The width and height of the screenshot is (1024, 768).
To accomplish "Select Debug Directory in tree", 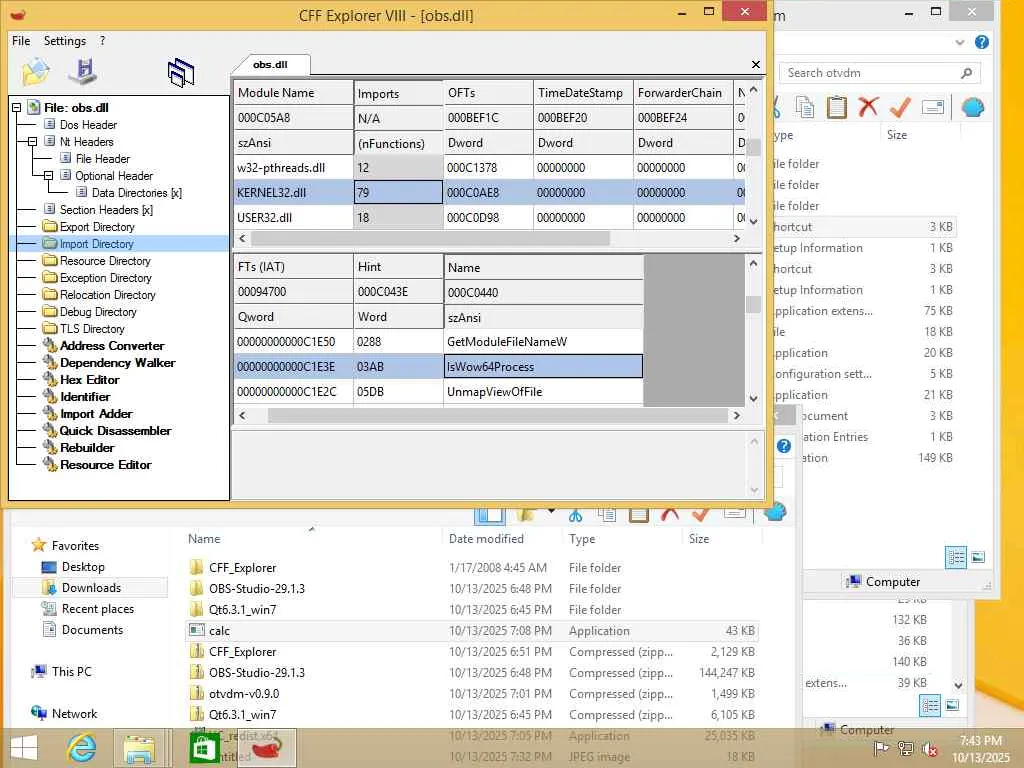I will (98, 312).
